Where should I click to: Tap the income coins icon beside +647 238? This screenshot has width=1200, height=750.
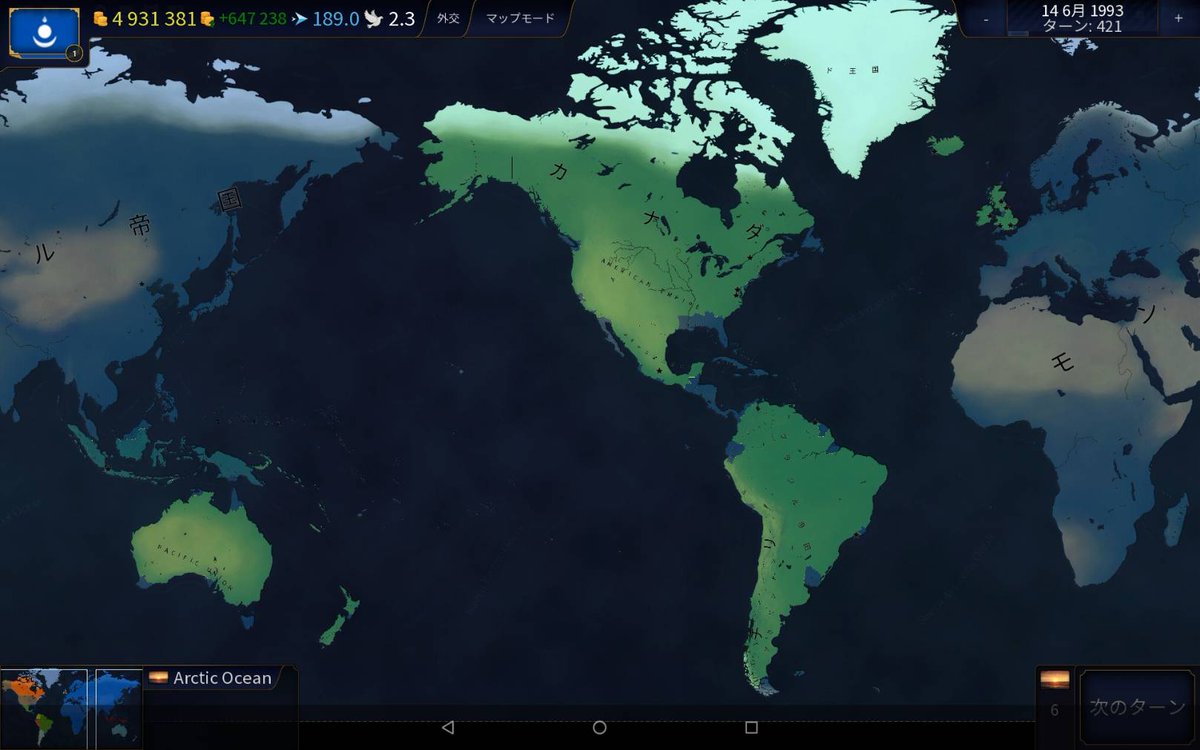(x=207, y=19)
